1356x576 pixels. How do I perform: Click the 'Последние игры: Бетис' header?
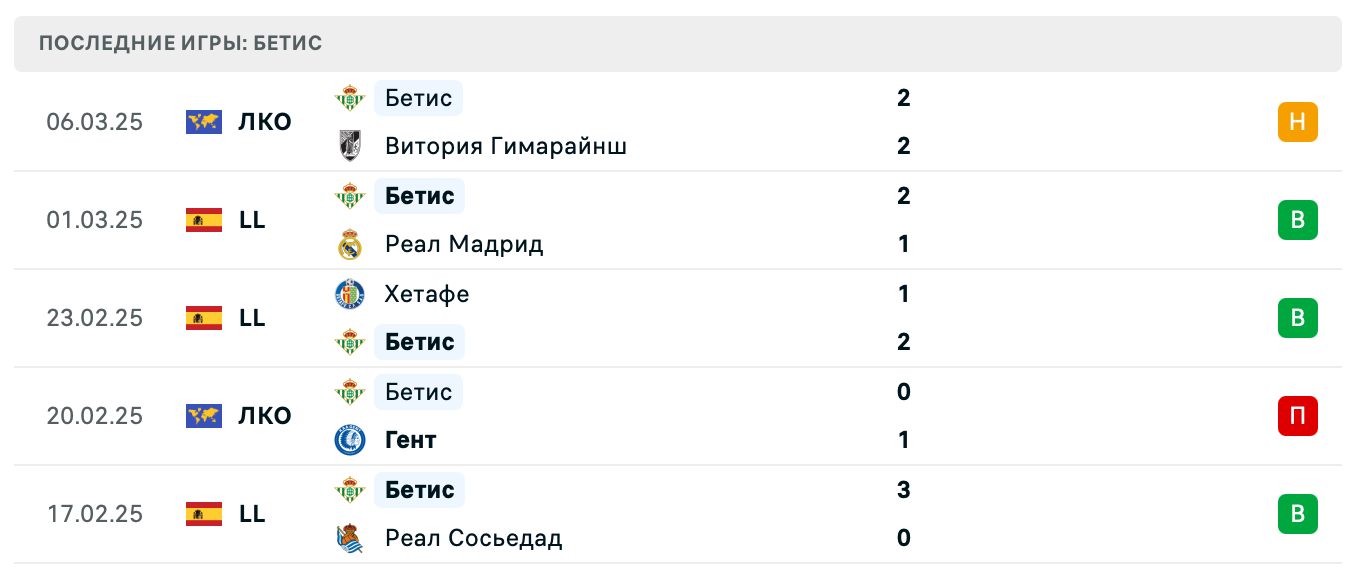(x=181, y=44)
